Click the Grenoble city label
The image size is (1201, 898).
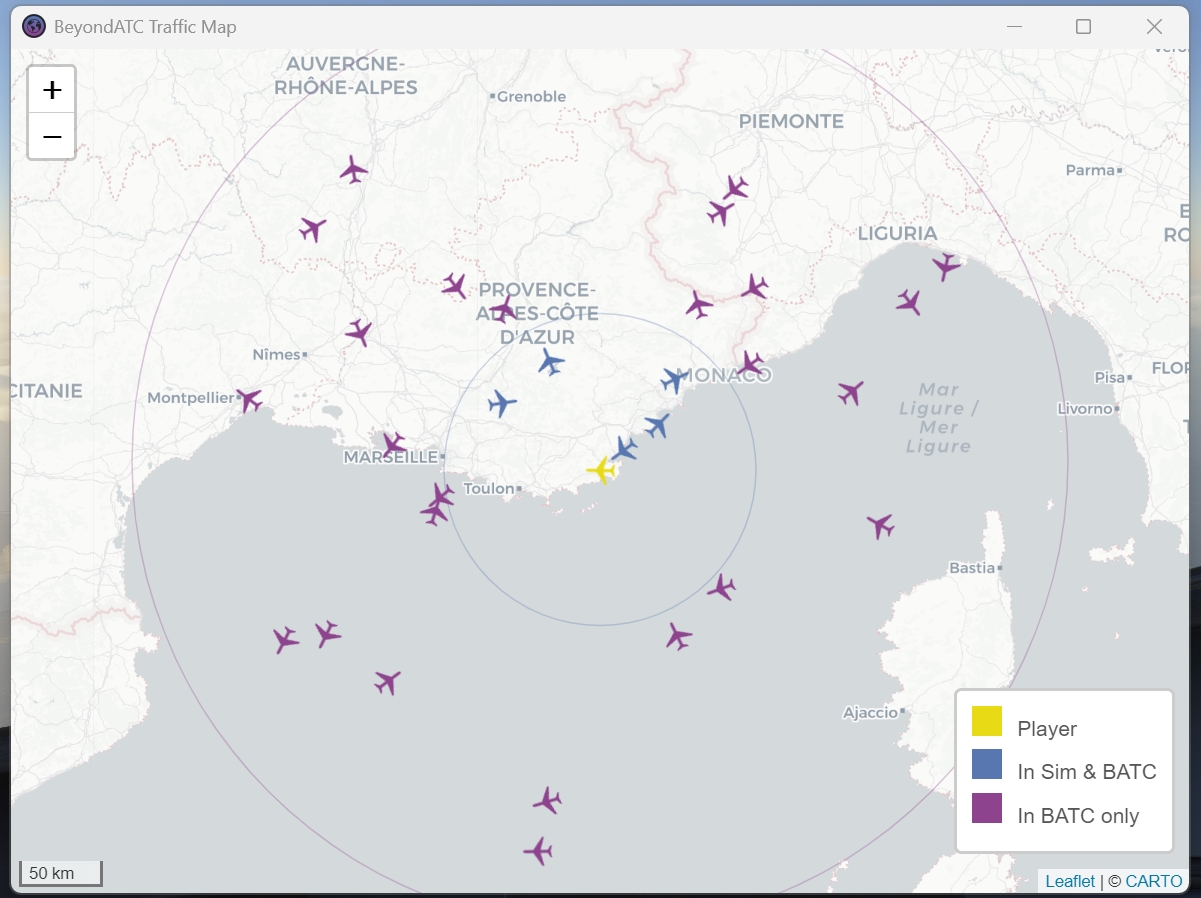[531, 97]
